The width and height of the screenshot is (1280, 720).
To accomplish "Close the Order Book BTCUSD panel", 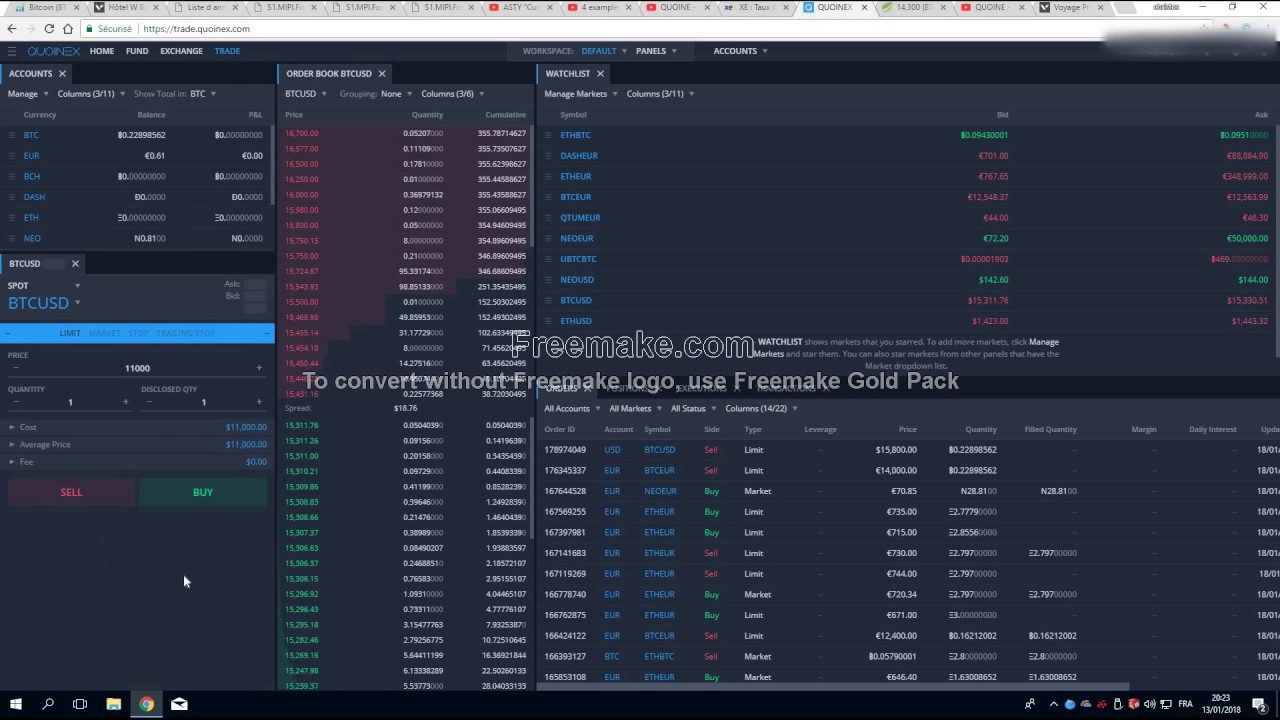I will tap(382, 74).
